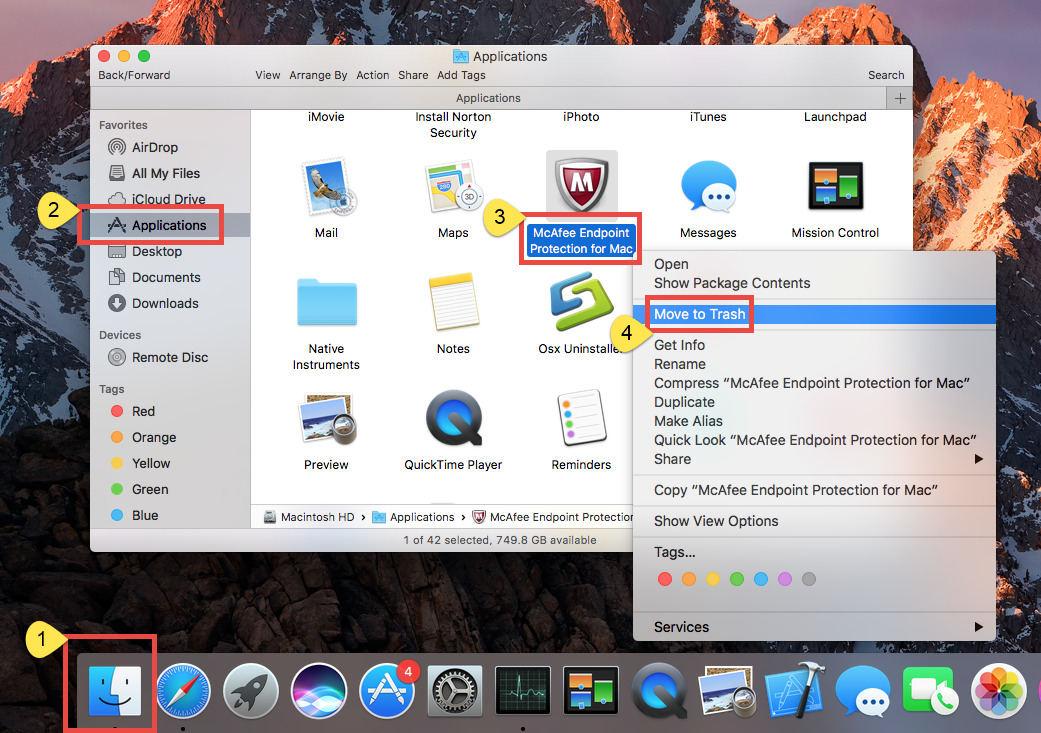1041x733 pixels.
Task: Open the Preview application icon
Action: pyautogui.click(x=325, y=420)
